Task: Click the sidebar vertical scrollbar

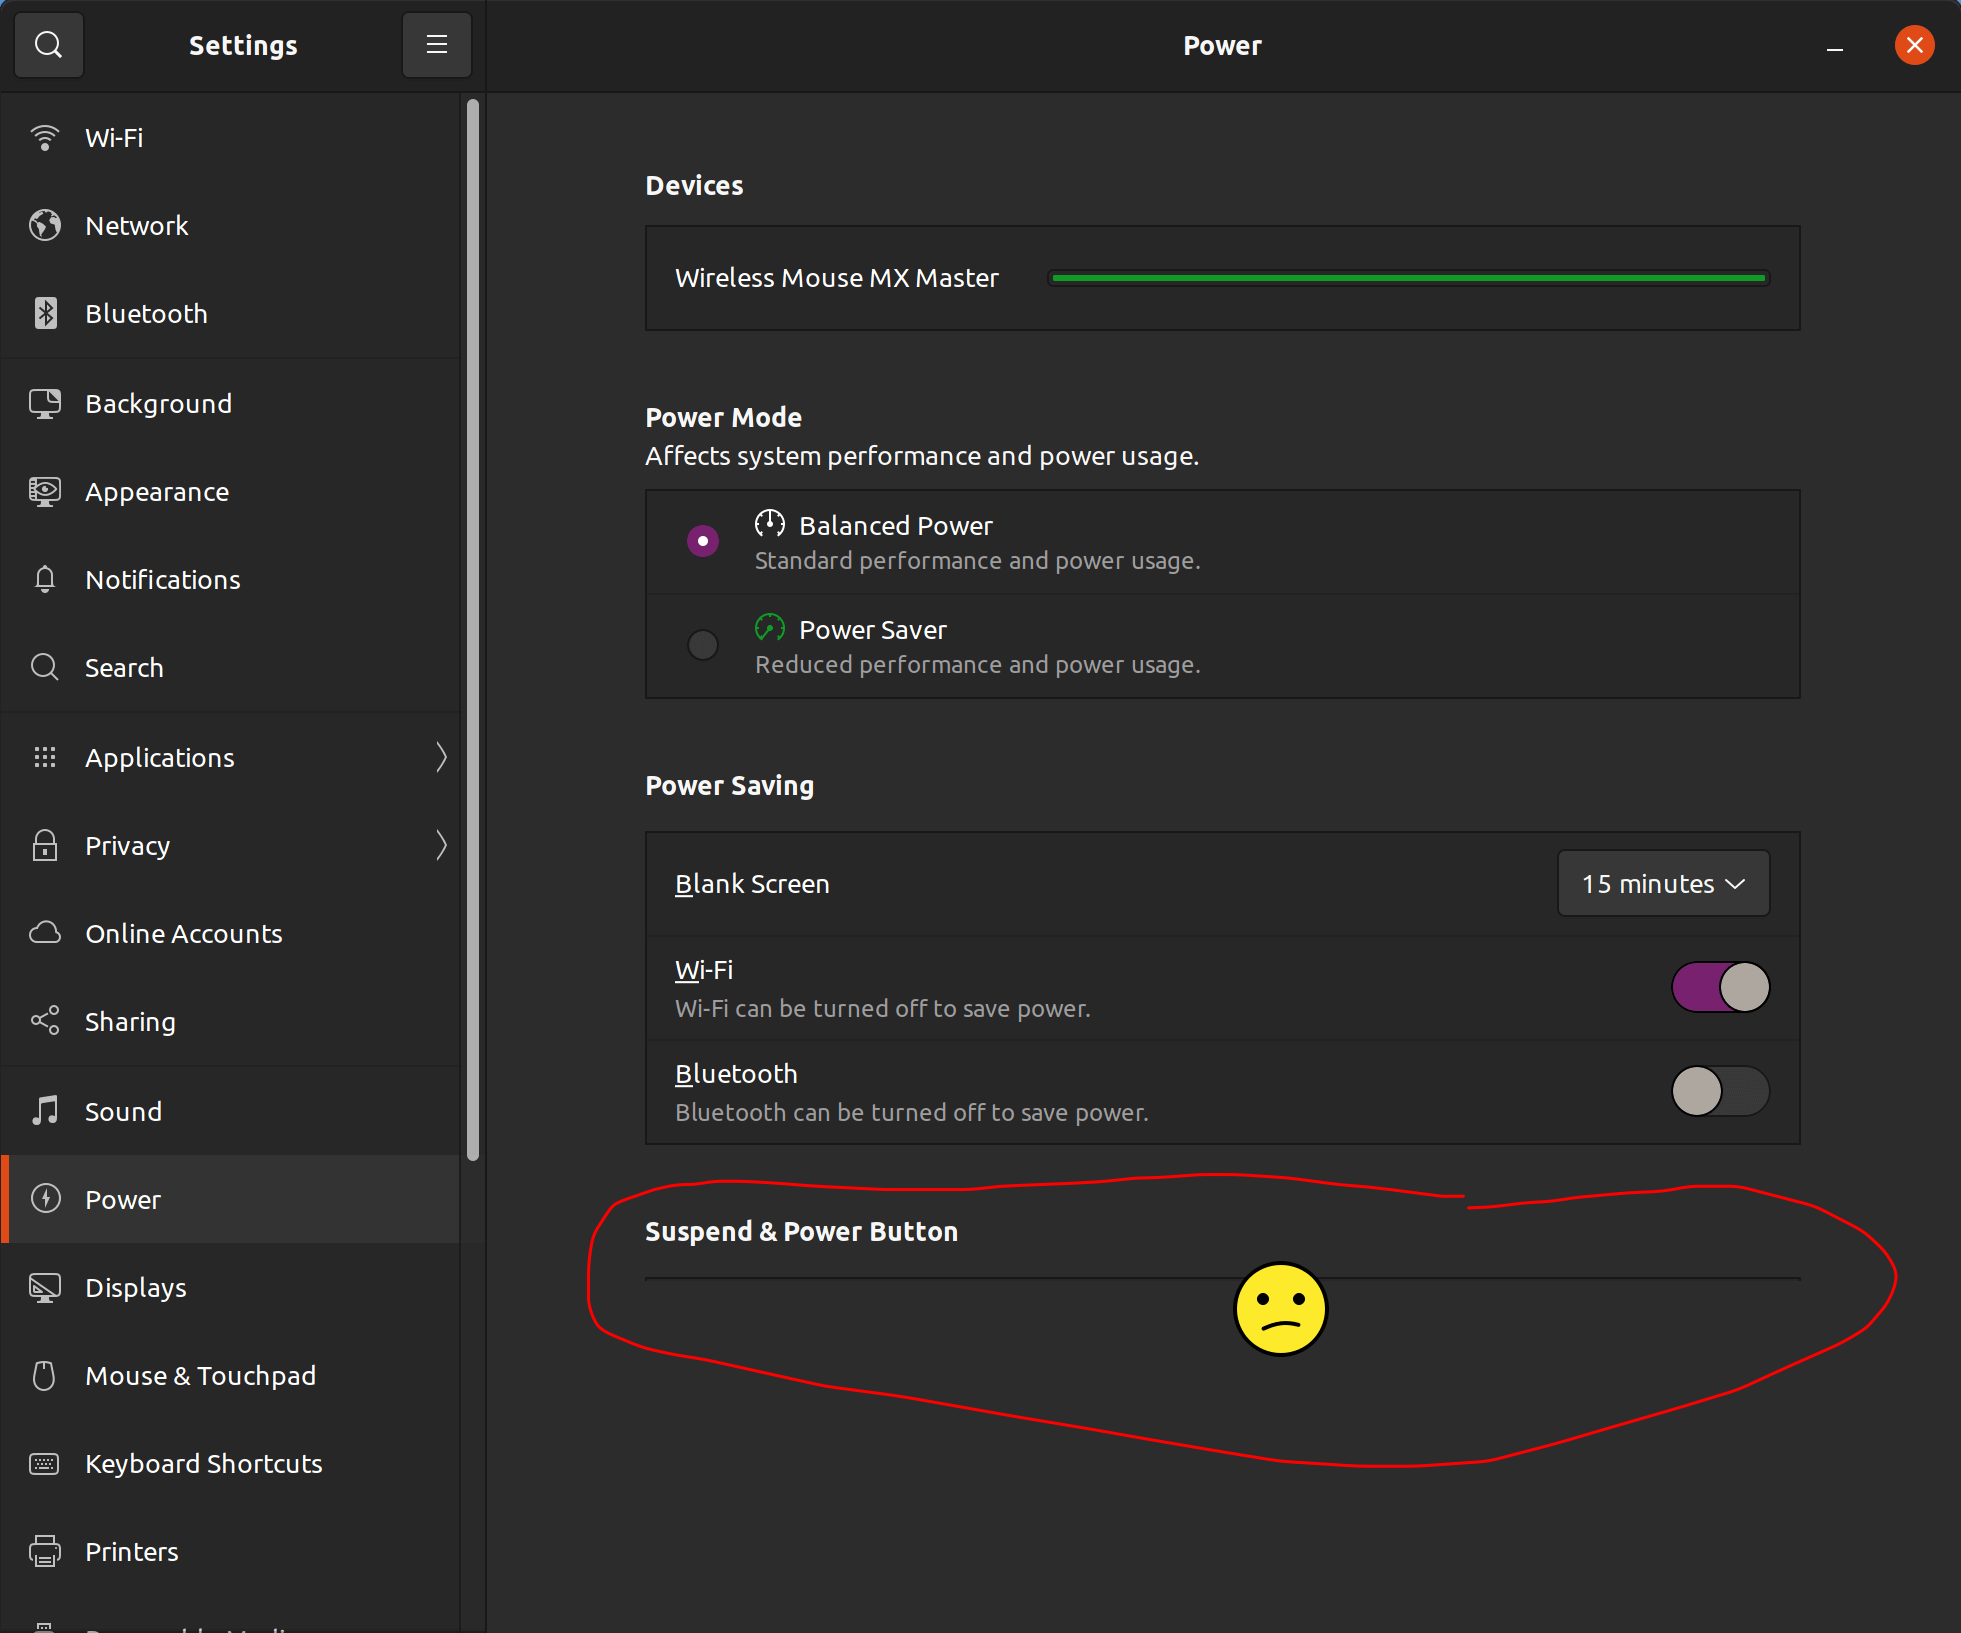Action: click(473, 630)
